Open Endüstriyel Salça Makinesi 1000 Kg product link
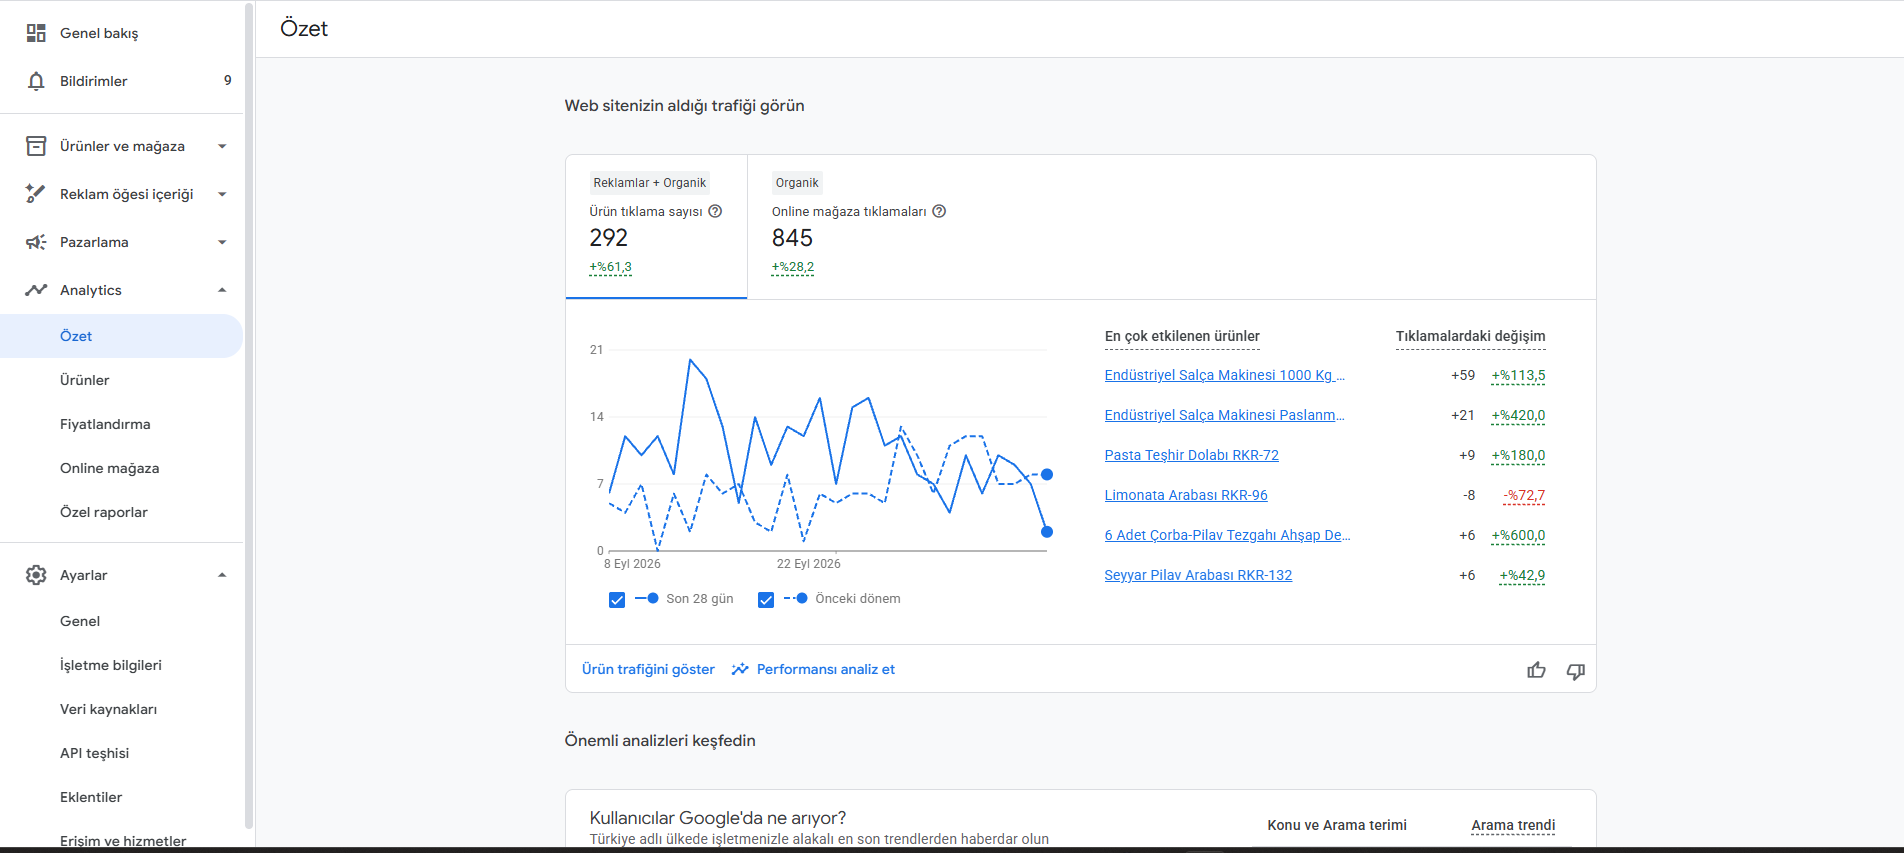Viewport: 1904px width, 853px height. [x=1224, y=375]
